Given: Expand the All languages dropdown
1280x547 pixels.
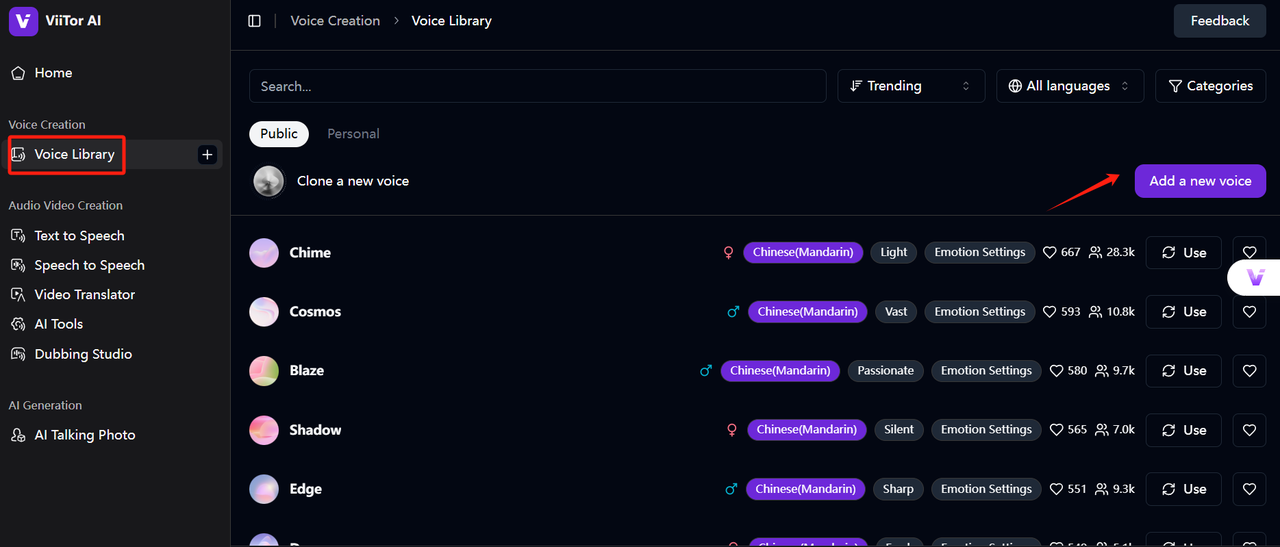Looking at the screenshot, I should [x=1069, y=86].
